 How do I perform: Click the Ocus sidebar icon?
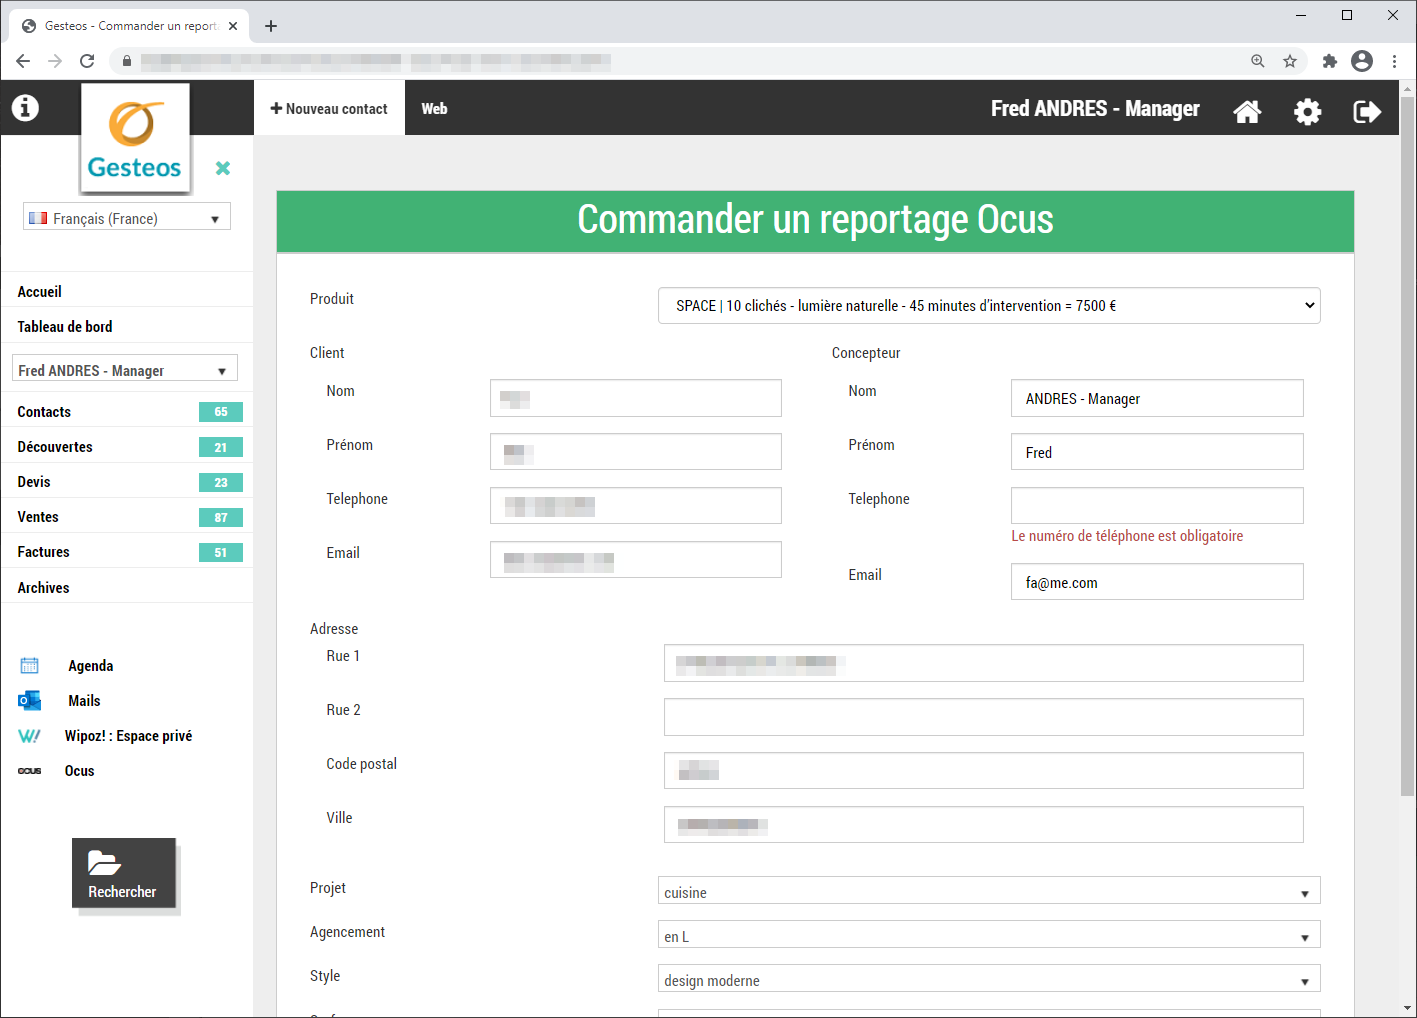(30, 771)
